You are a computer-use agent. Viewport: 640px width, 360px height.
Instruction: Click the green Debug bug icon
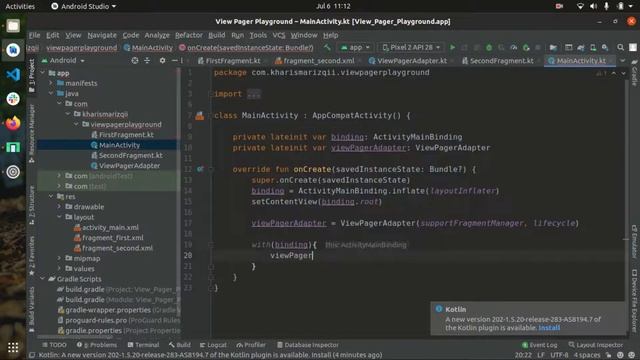[489, 47]
